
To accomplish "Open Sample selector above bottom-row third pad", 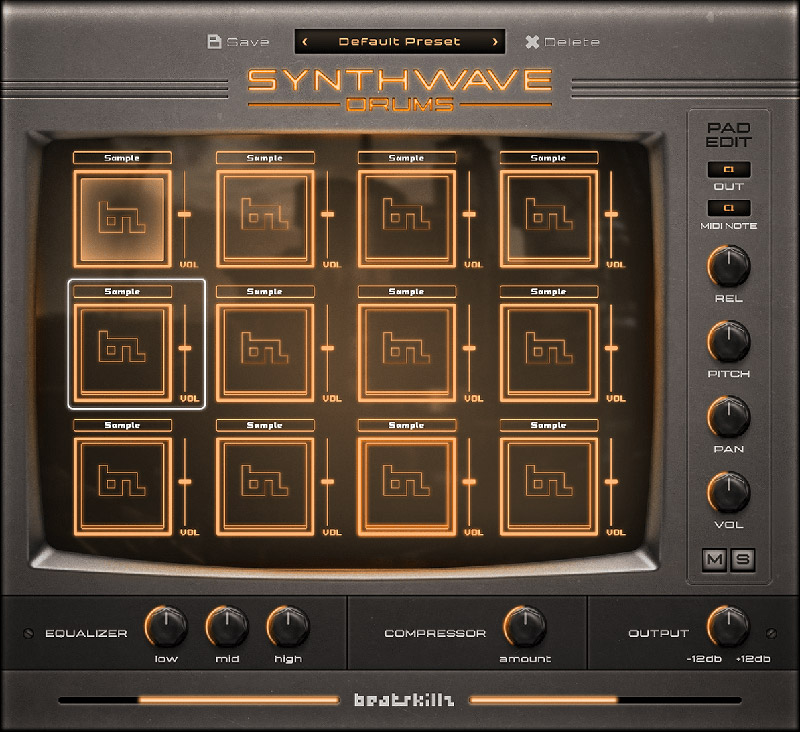I will tap(407, 425).
